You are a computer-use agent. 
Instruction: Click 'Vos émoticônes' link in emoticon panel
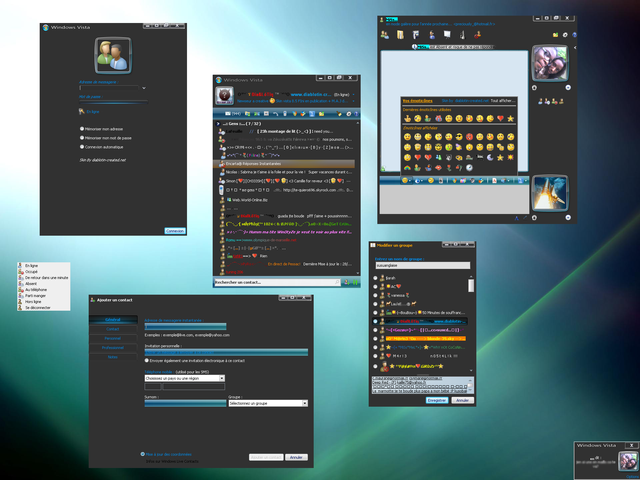click(418, 101)
